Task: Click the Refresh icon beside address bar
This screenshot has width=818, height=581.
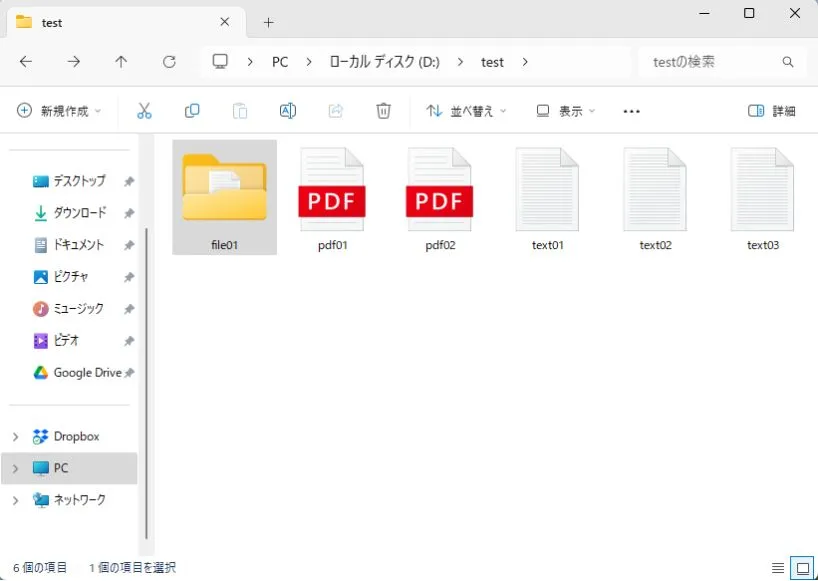Action: click(169, 62)
